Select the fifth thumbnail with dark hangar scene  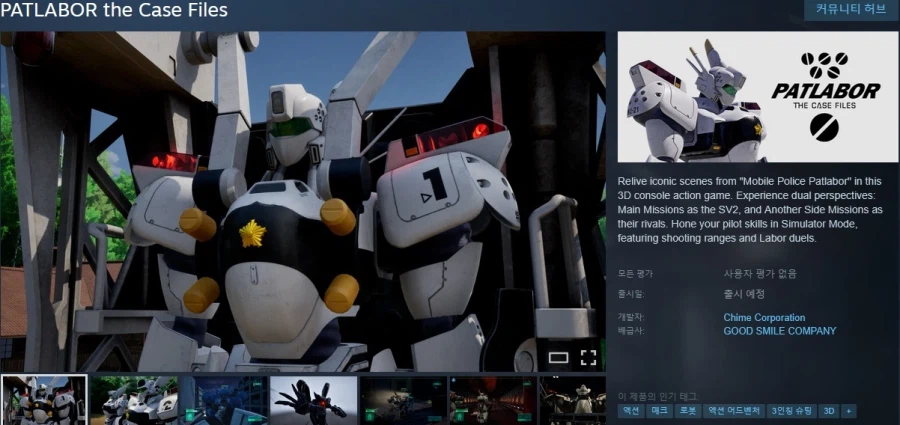(403, 400)
